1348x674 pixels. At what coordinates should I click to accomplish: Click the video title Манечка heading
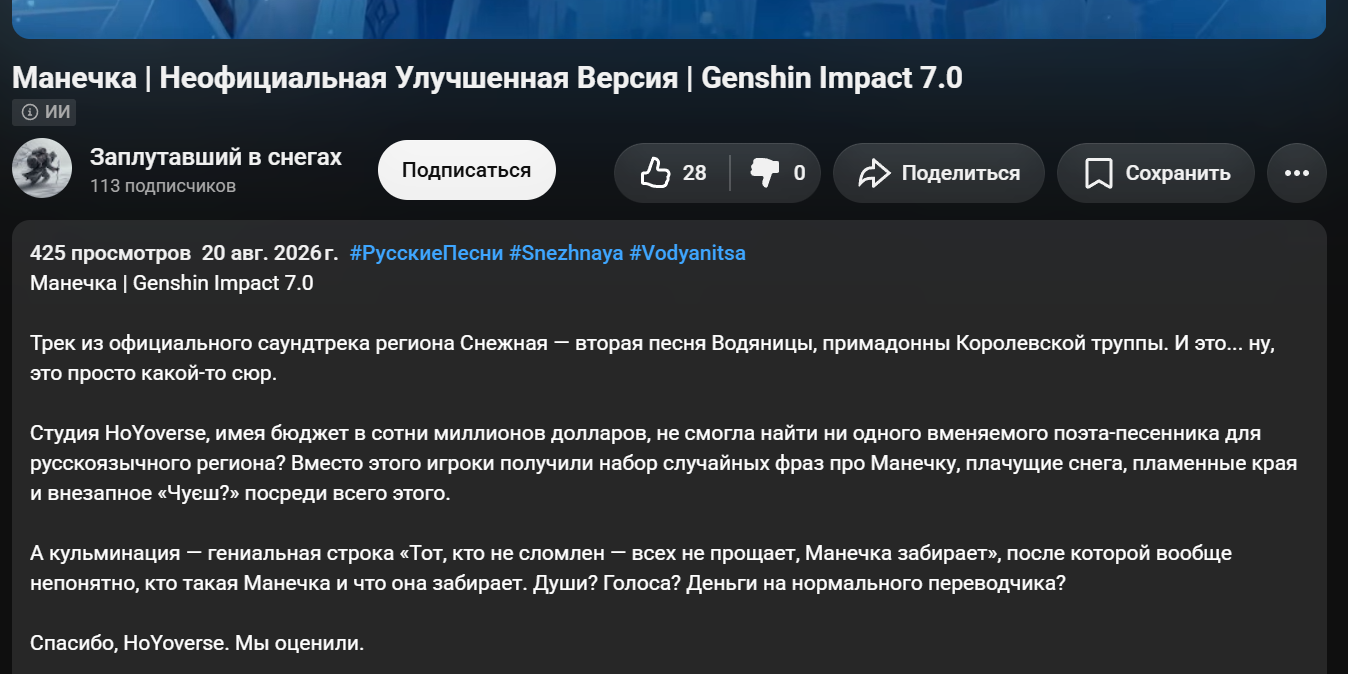[487, 78]
